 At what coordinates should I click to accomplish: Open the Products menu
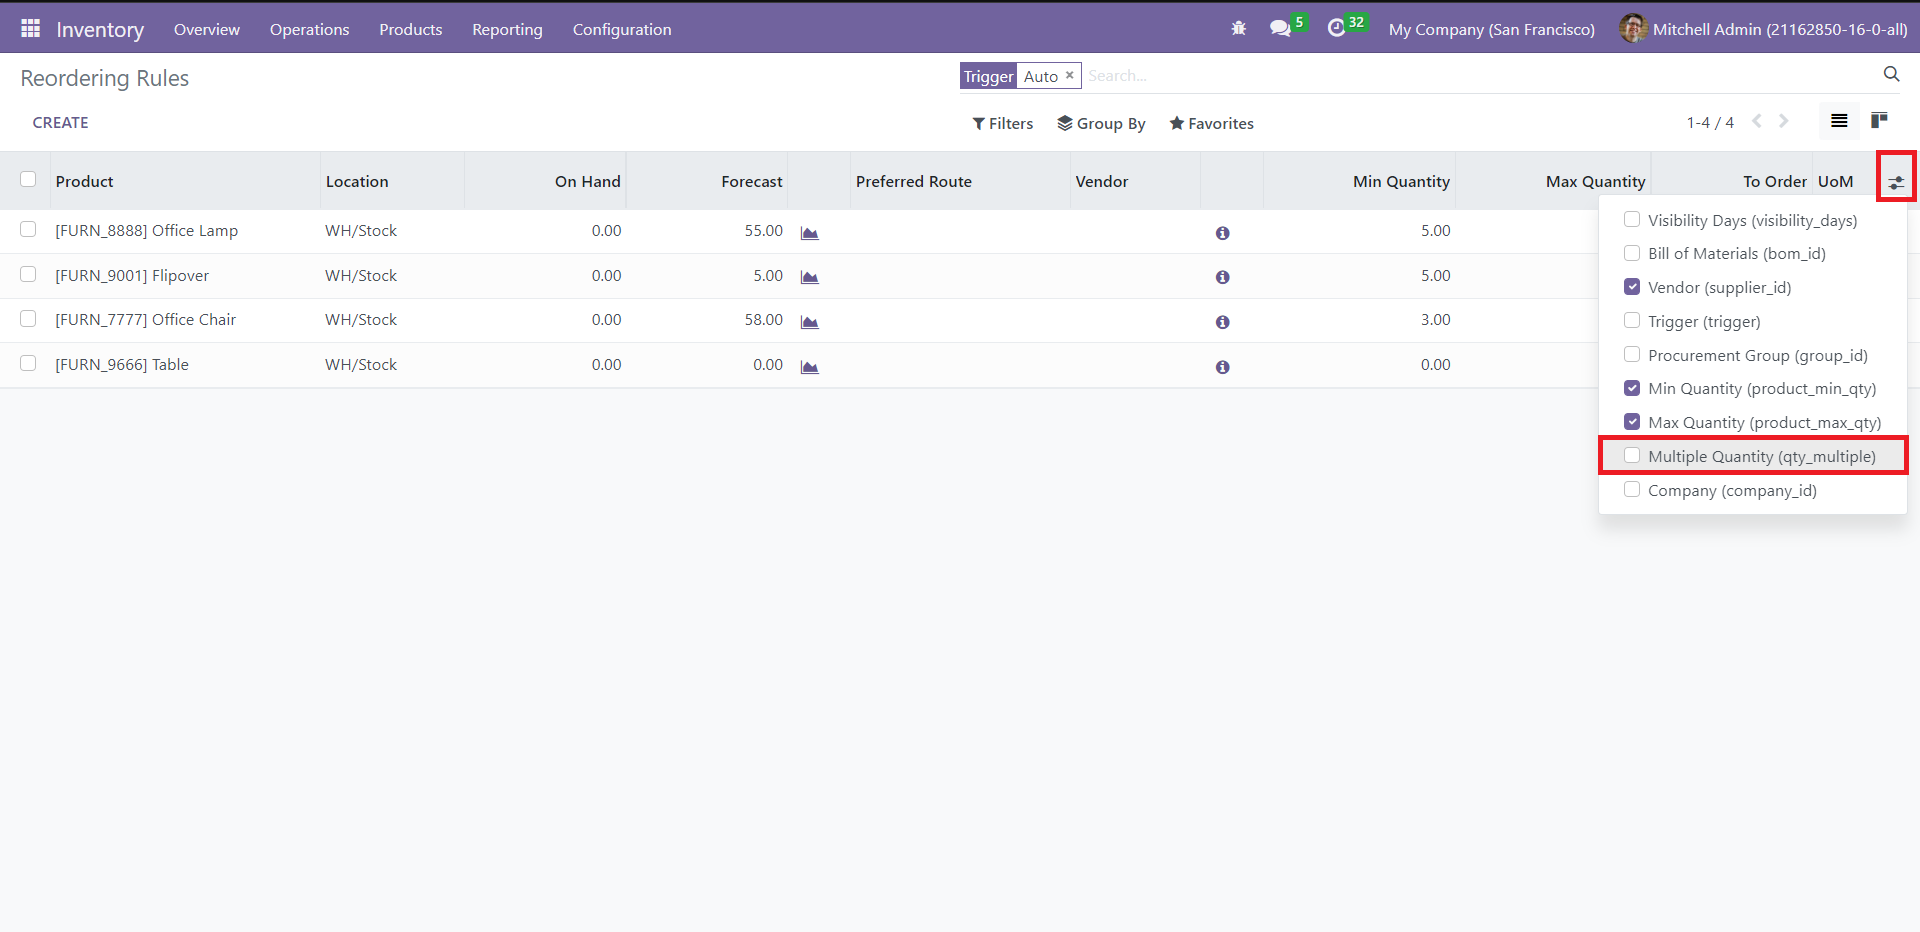tap(410, 29)
